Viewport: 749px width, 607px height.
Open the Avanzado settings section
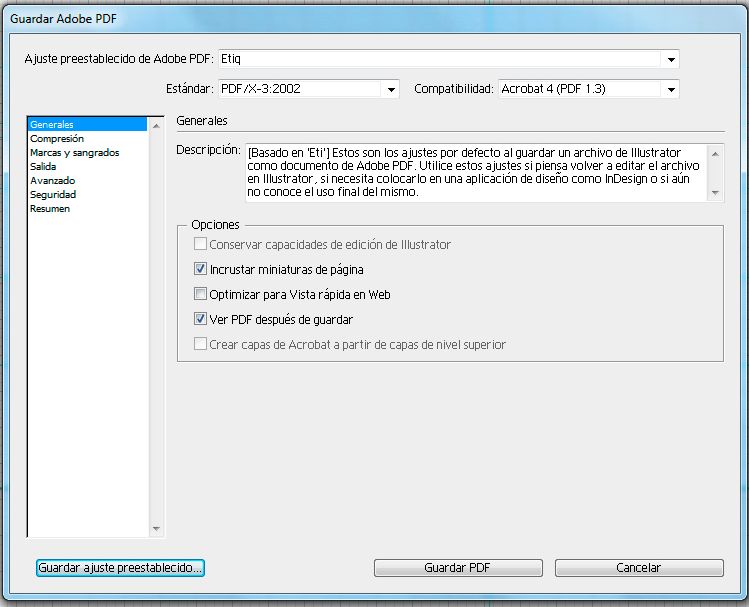click(52, 181)
